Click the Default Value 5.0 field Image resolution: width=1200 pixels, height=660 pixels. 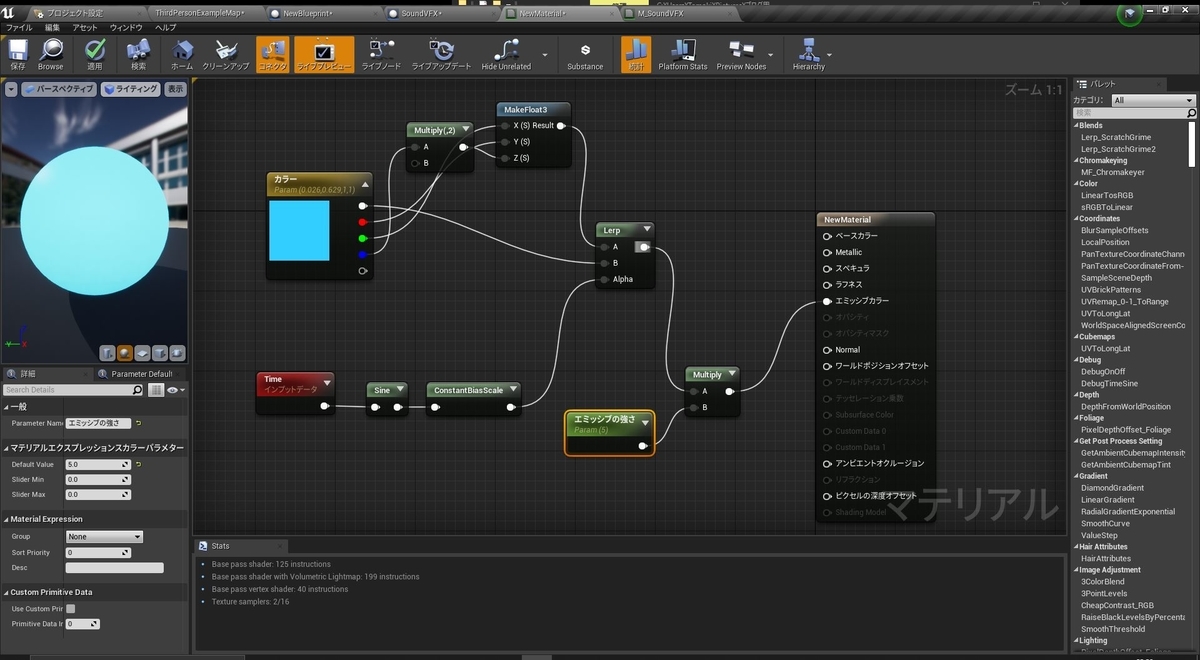point(97,464)
